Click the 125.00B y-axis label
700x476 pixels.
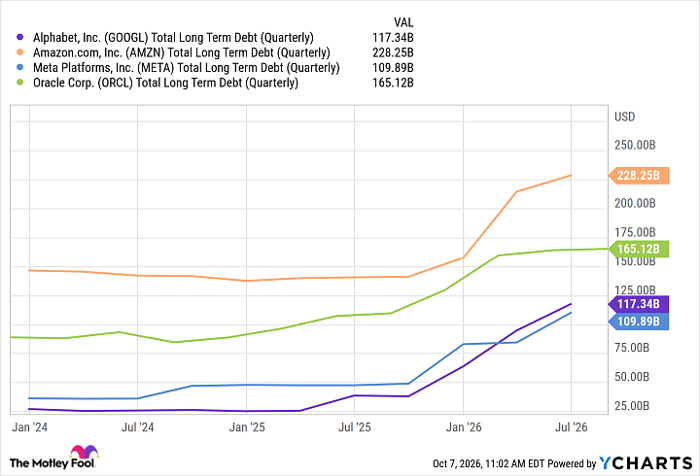(635, 290)
